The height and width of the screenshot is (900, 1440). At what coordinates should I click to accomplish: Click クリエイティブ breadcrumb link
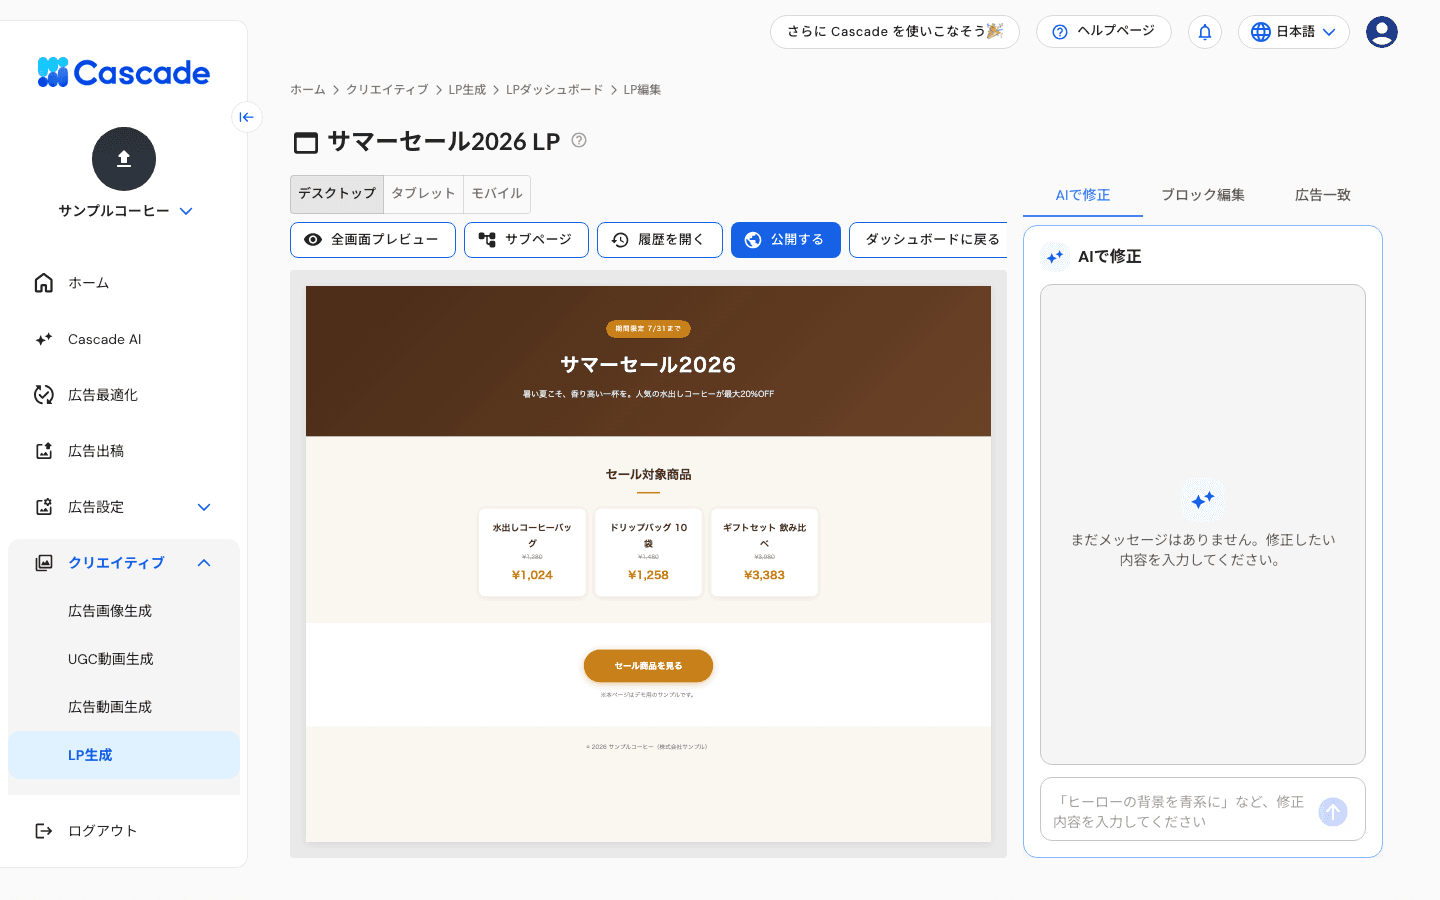coord(387,90)
